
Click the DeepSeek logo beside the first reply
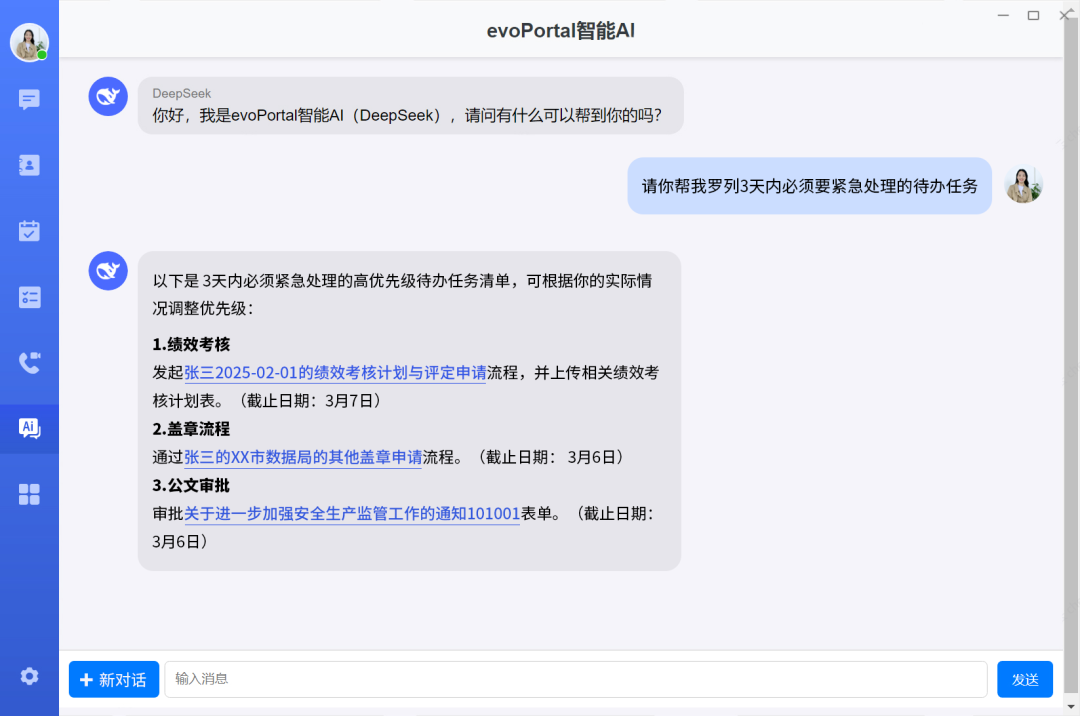tap(108, 96)
